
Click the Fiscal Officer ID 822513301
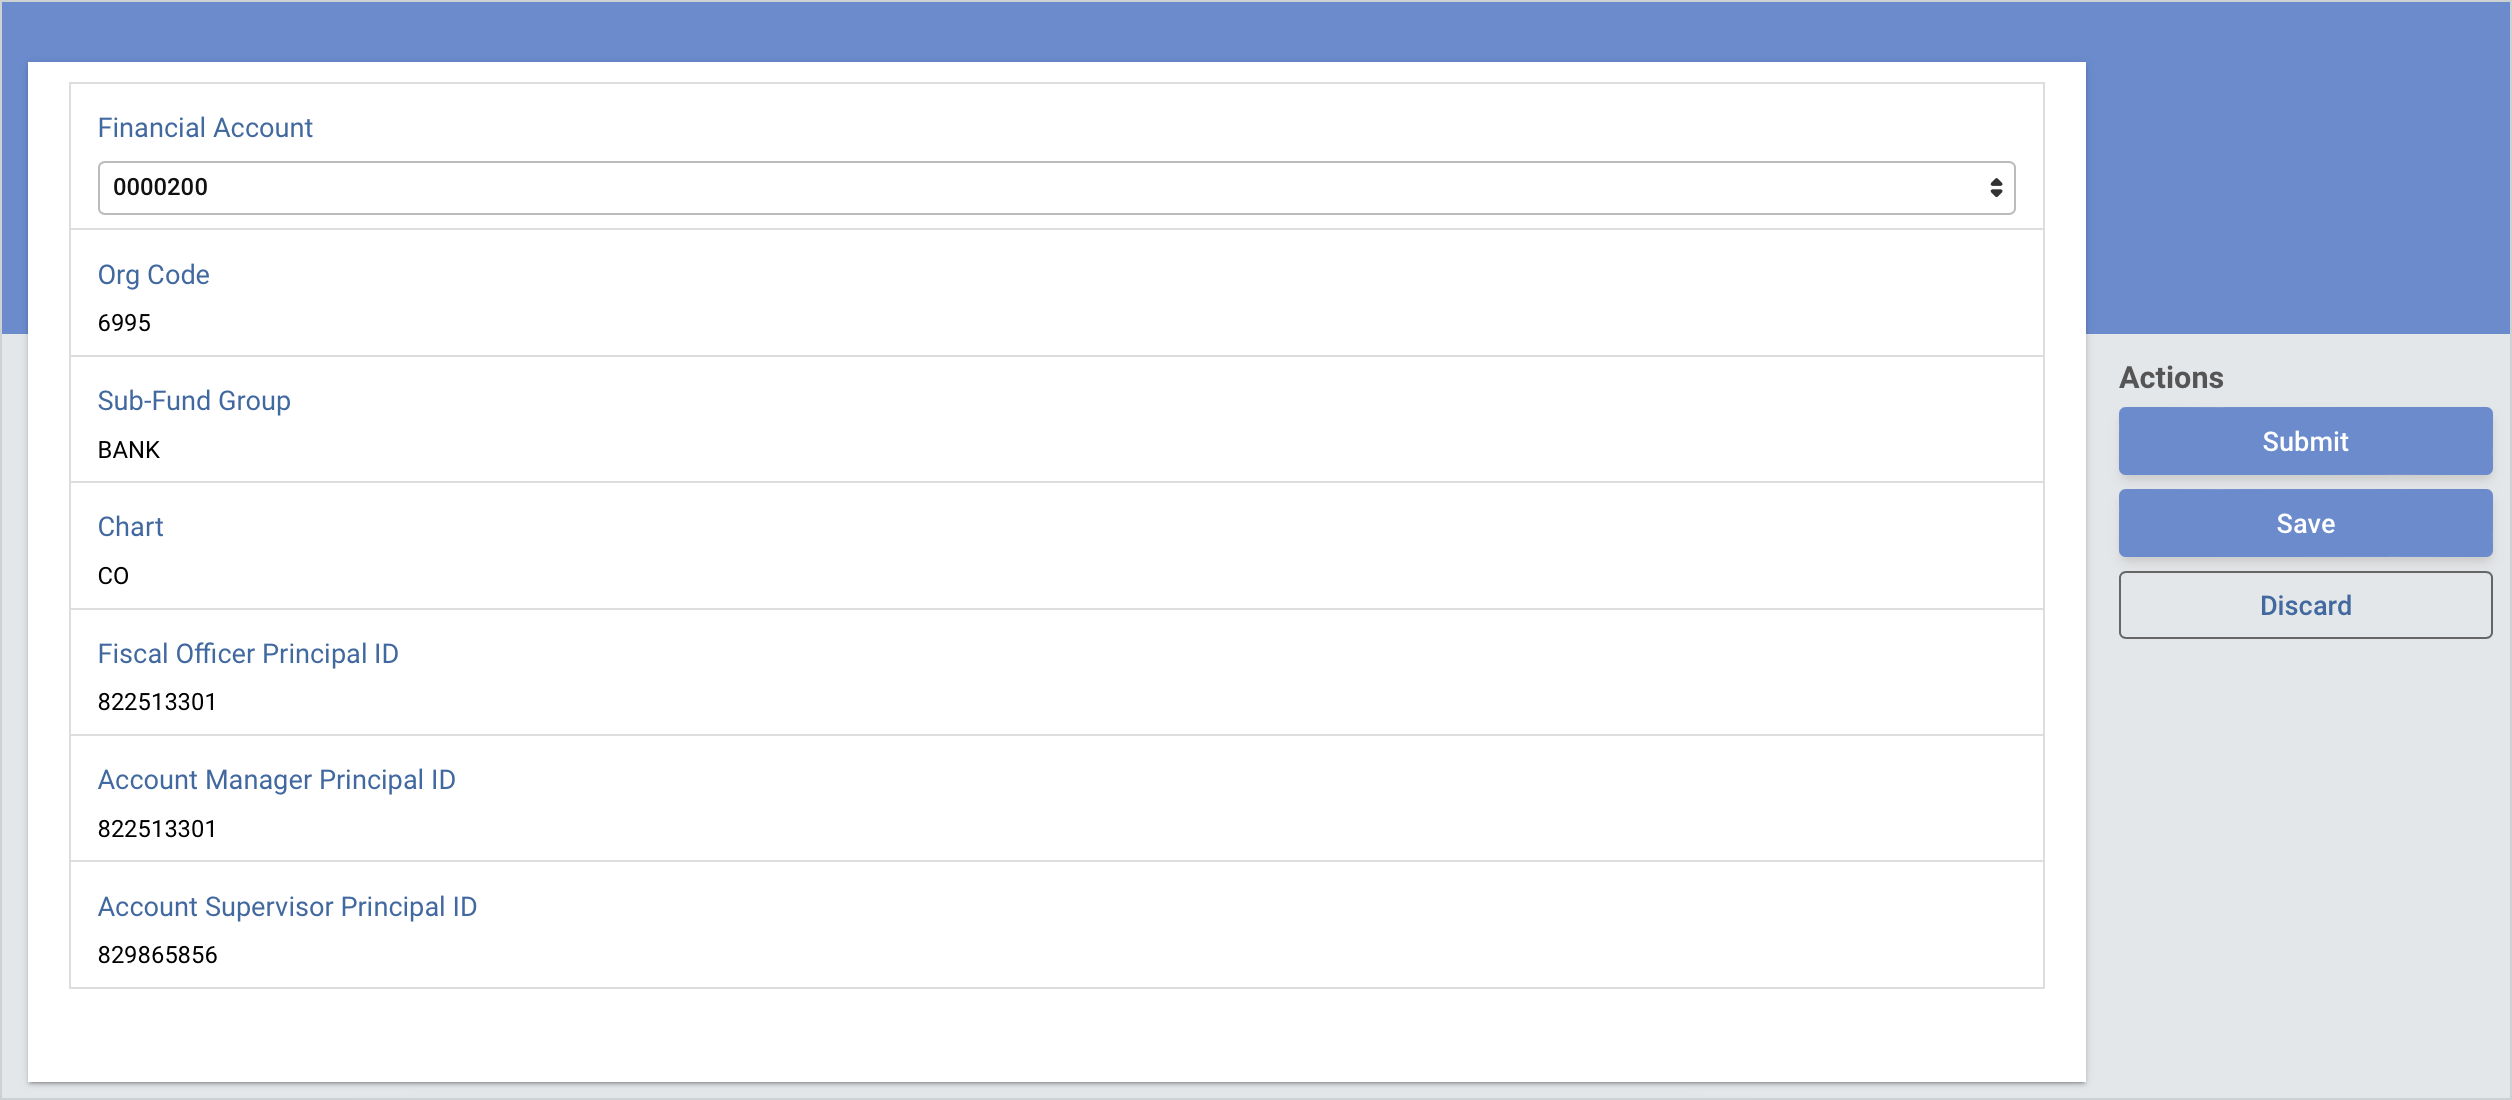click(156, 701)
